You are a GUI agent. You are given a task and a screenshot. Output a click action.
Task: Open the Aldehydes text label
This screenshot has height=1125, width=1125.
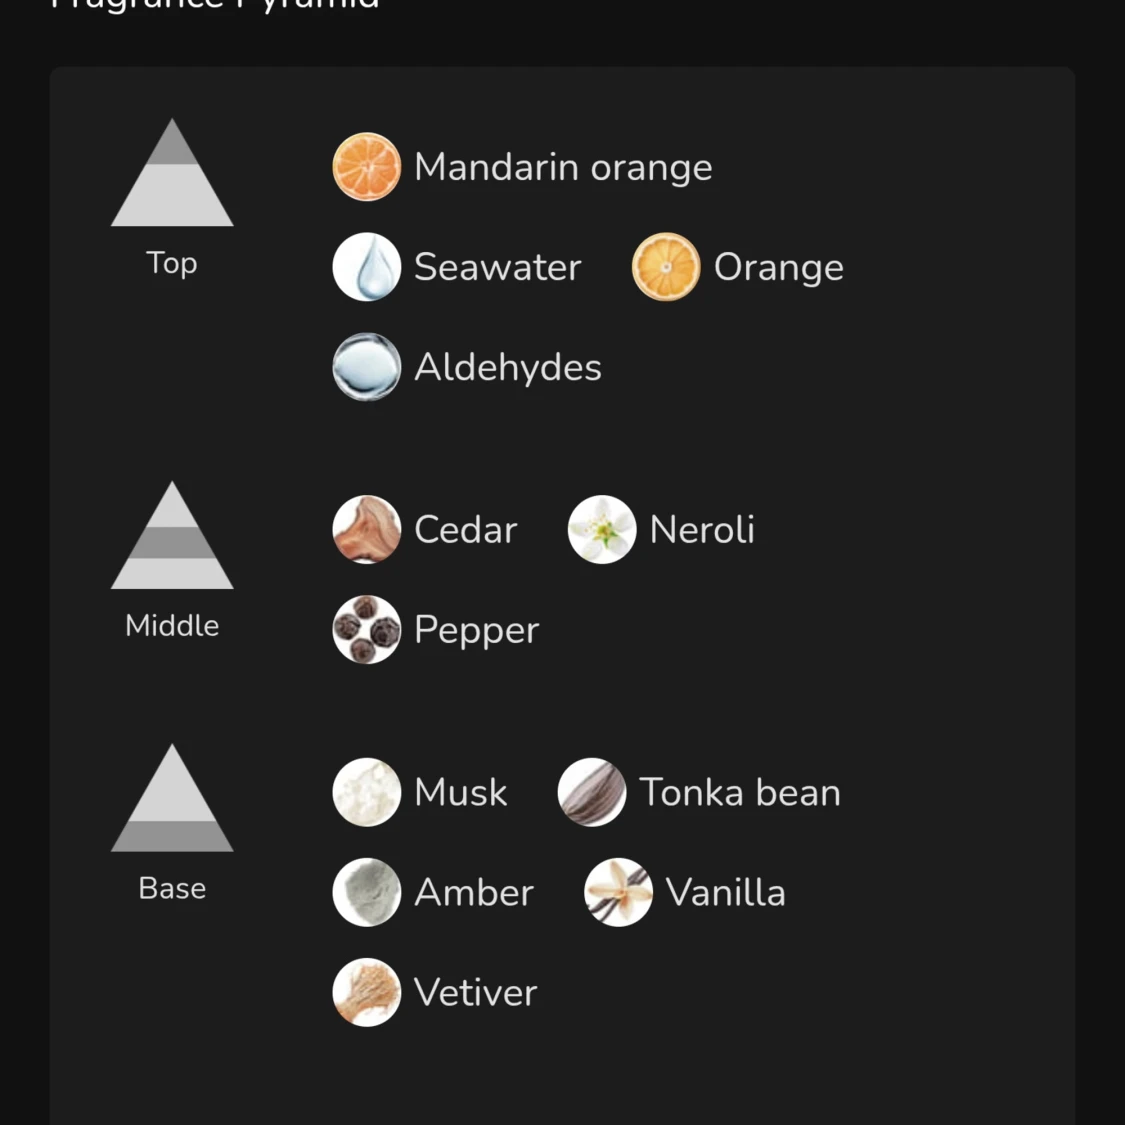point(508,367)
